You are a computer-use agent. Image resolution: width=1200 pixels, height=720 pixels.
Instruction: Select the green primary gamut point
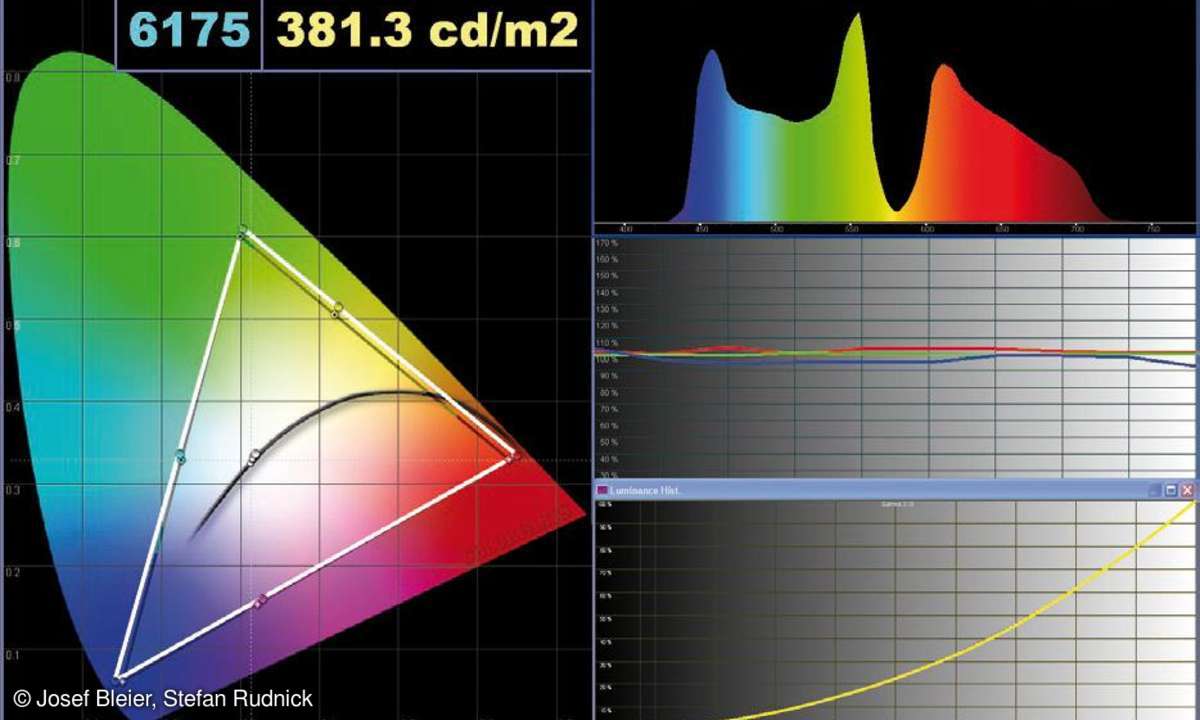[x=242, y=232]
